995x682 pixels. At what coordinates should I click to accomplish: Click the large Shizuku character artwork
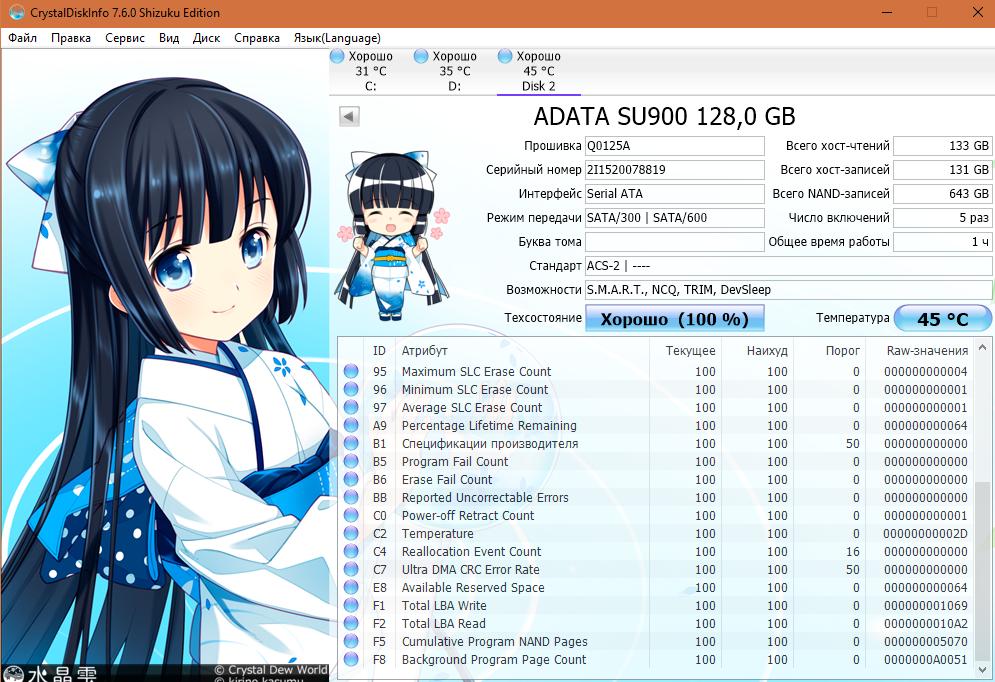(165, 365)
